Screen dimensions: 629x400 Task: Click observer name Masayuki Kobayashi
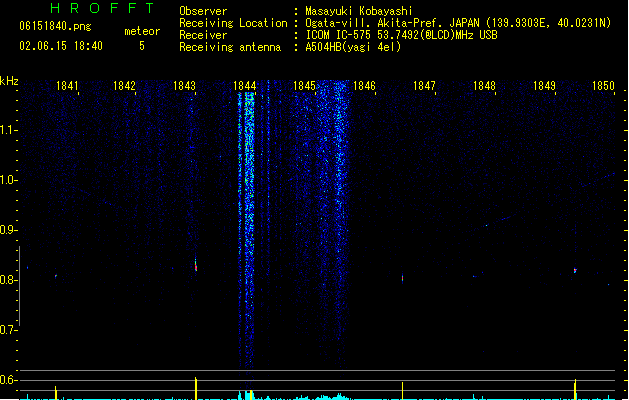click(x=359, y=11)
